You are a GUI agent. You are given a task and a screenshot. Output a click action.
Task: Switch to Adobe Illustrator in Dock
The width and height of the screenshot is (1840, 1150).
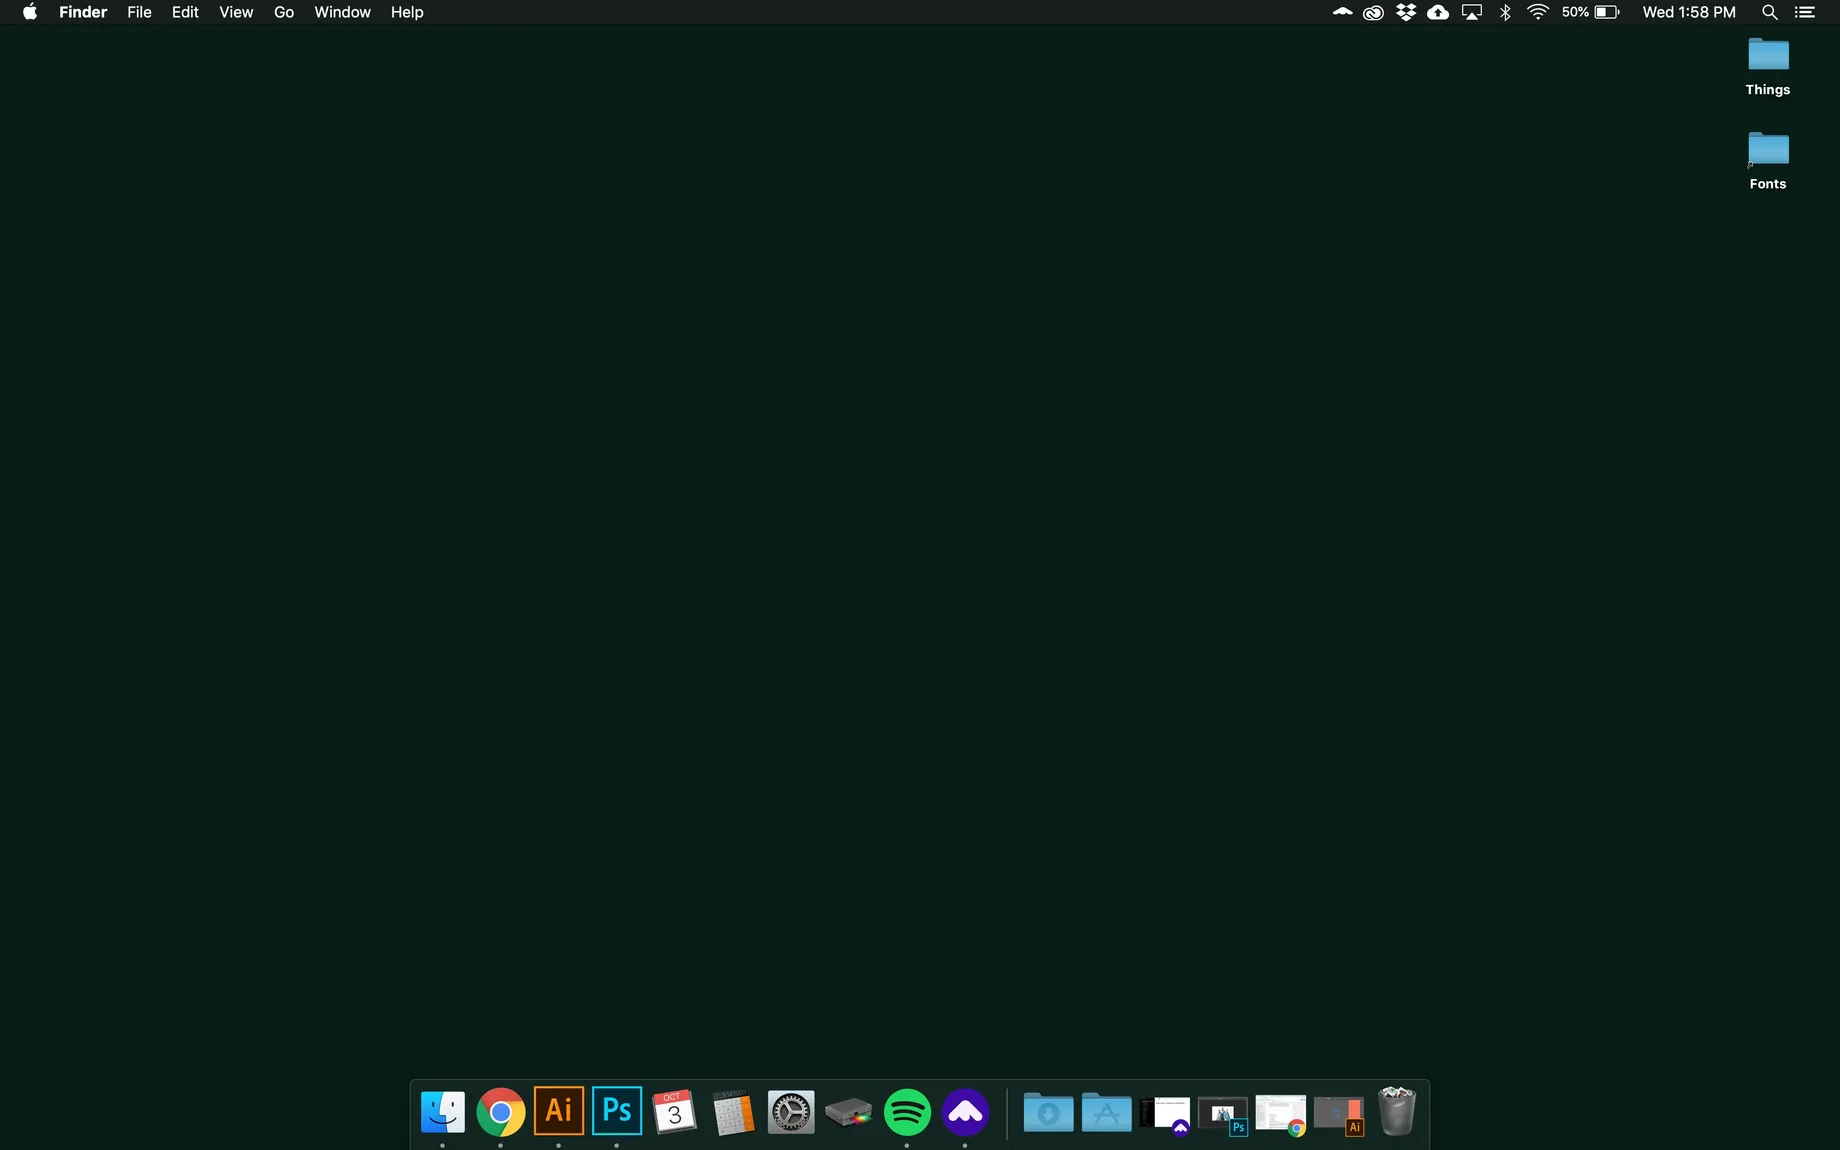coord(559,1111)
